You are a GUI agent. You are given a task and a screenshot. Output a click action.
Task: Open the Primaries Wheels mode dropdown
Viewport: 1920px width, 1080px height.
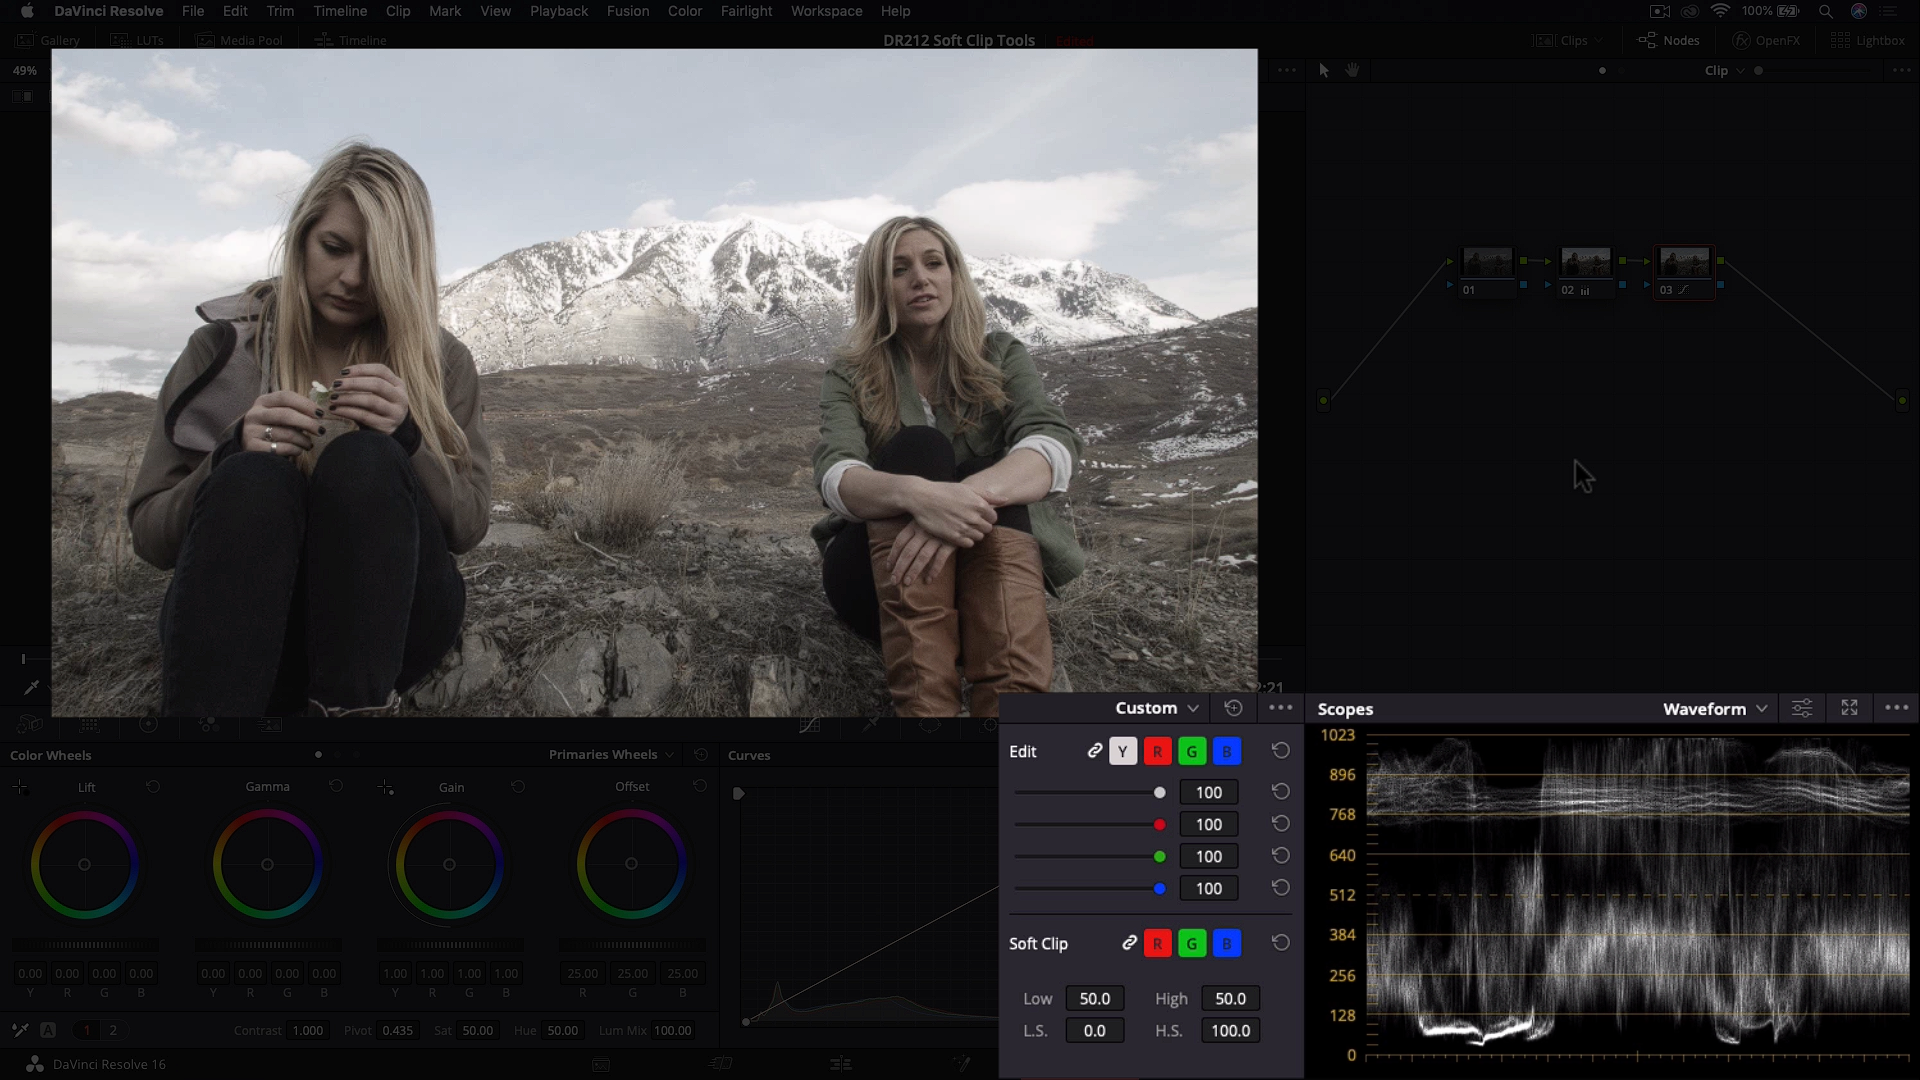coord(611,755)
